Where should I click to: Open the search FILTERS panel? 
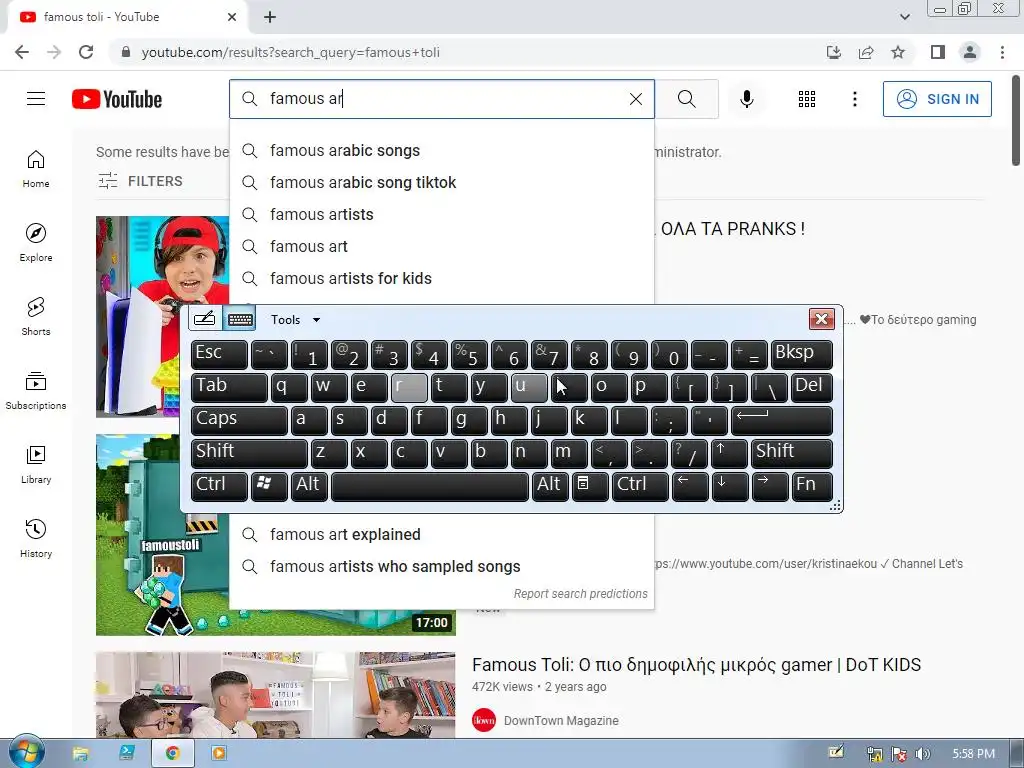pyautogui.click(x=140, y=181)
